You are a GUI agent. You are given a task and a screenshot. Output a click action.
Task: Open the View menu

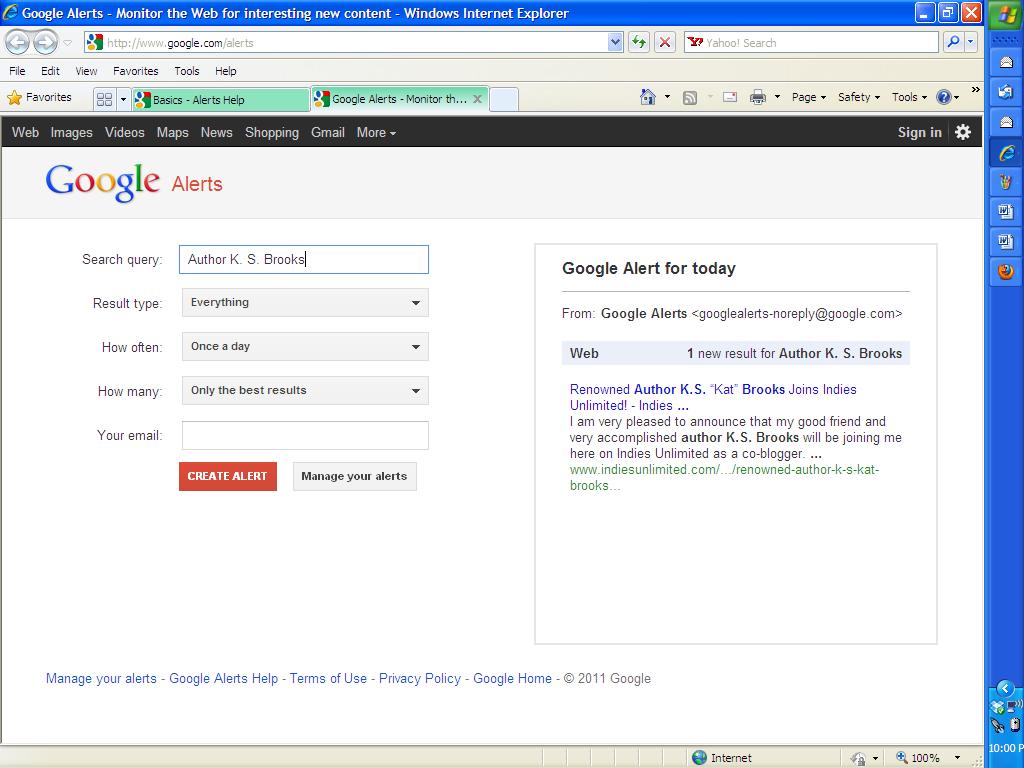tap(86, 71)
